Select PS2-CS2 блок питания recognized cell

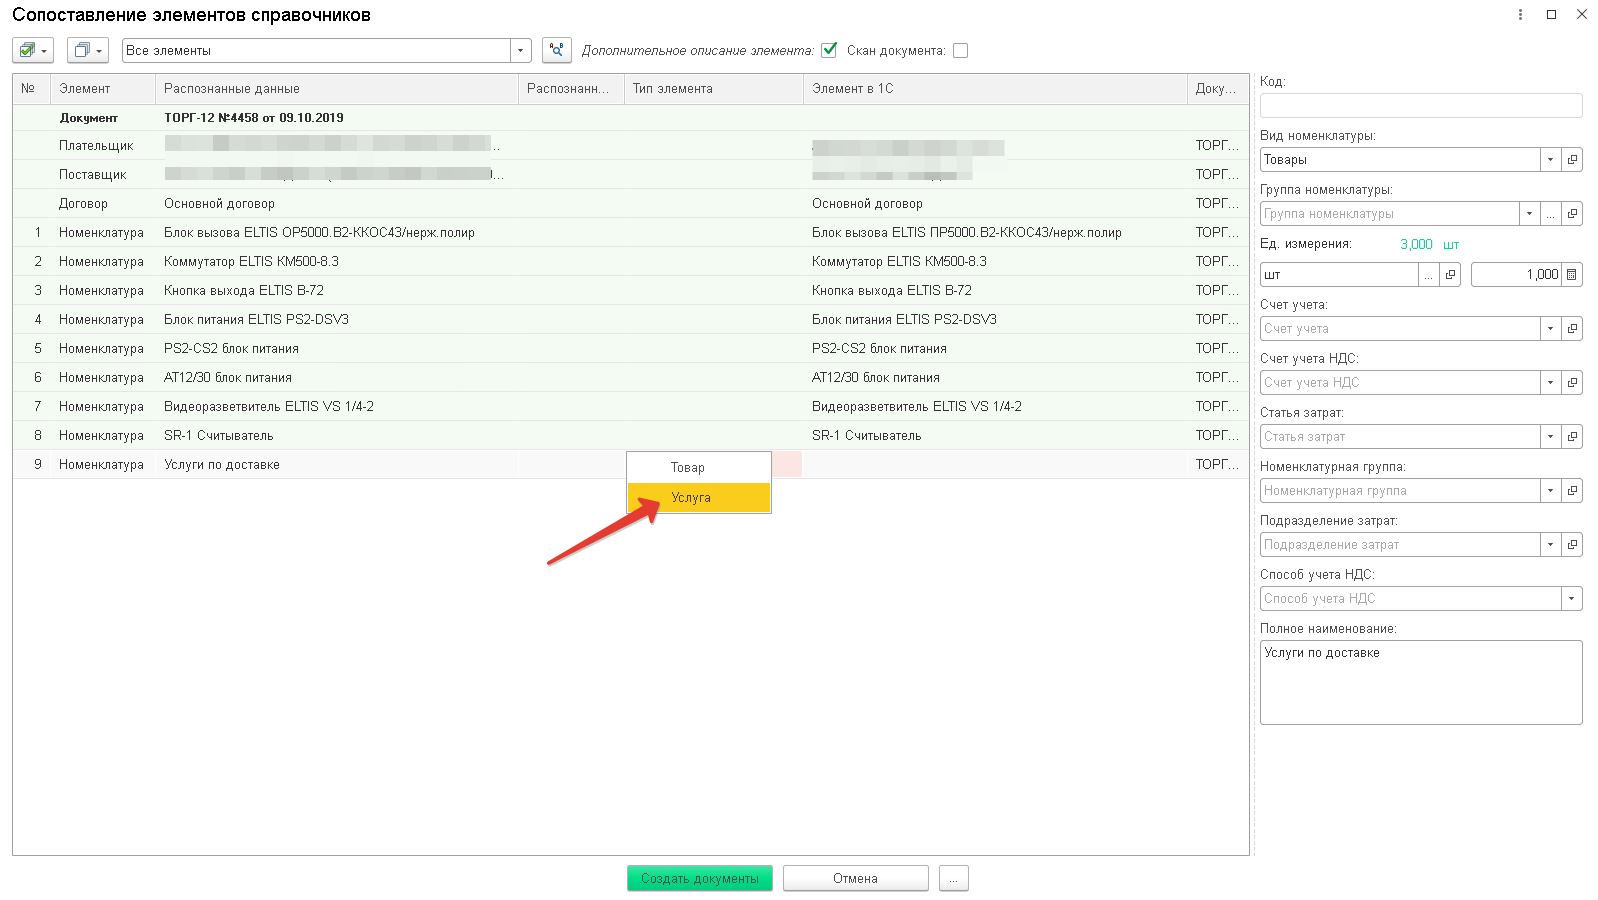pos(337,349)
